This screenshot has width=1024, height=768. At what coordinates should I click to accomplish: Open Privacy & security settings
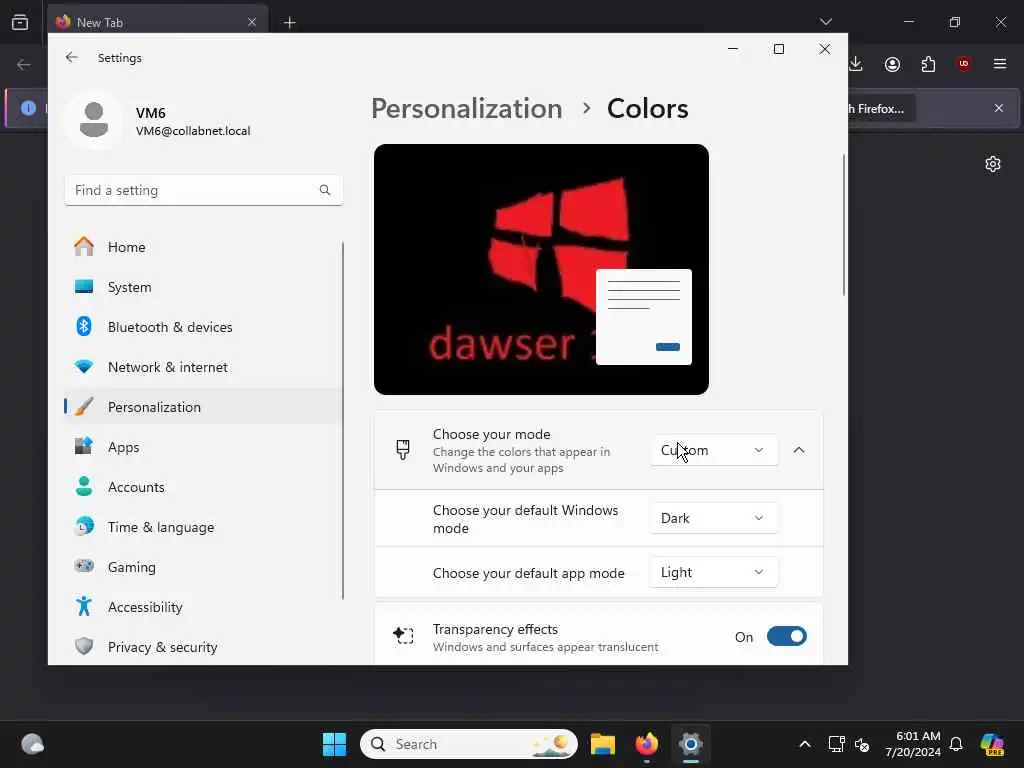(203, 647)
